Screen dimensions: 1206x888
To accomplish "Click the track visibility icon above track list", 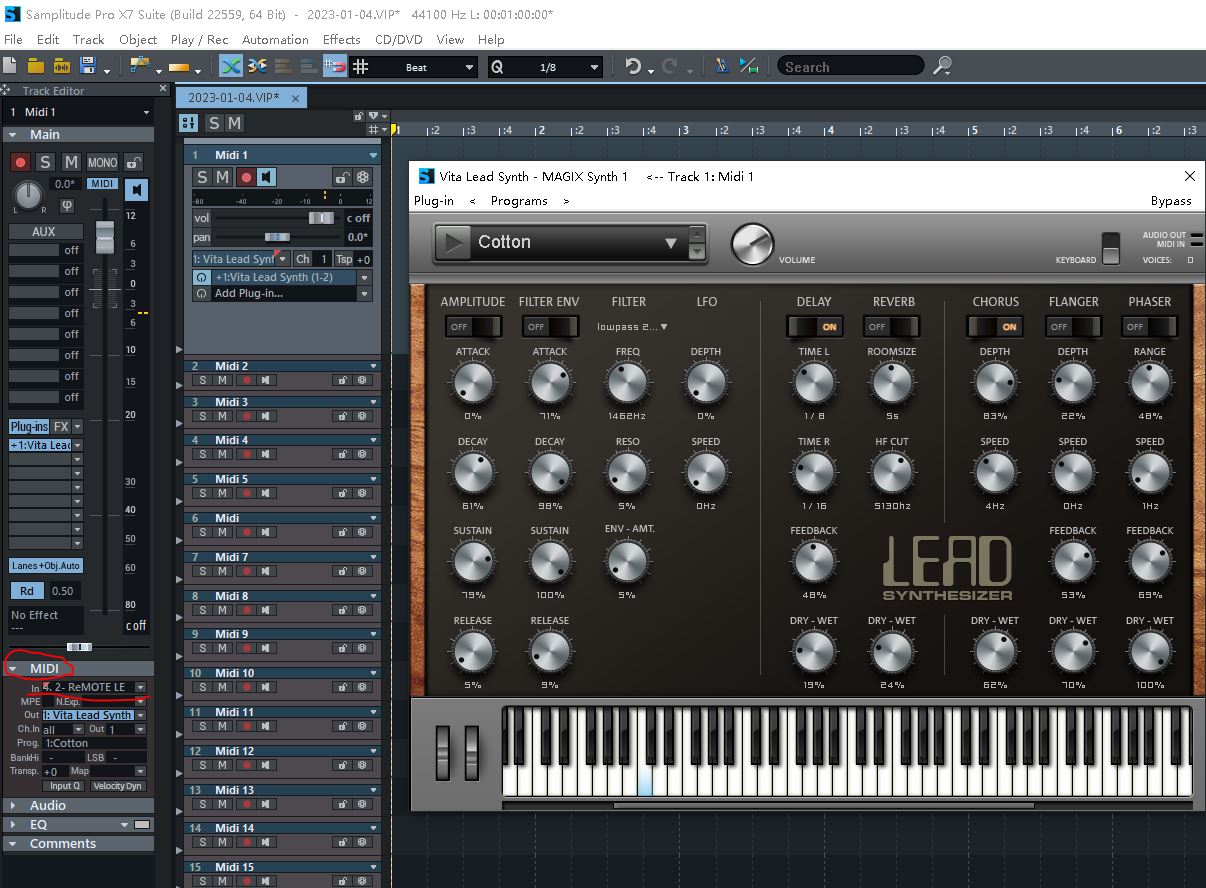I will point(188,123).
